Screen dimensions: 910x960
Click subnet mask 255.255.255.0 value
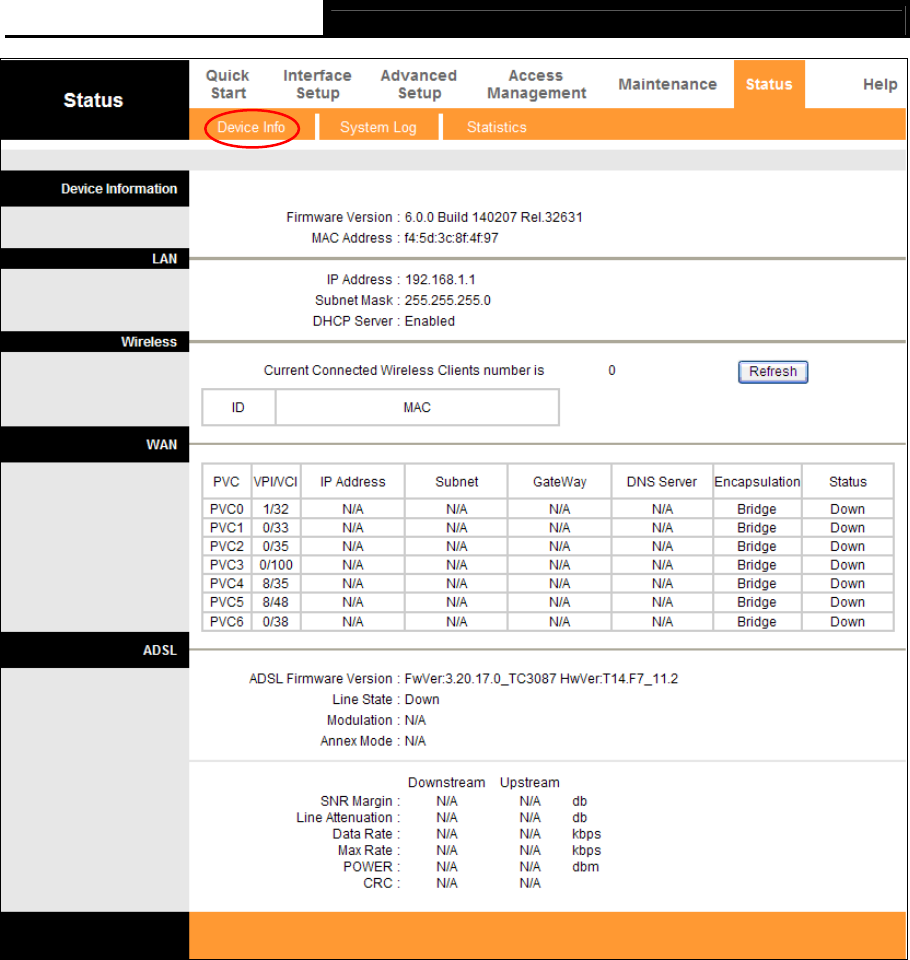[448, 301]
